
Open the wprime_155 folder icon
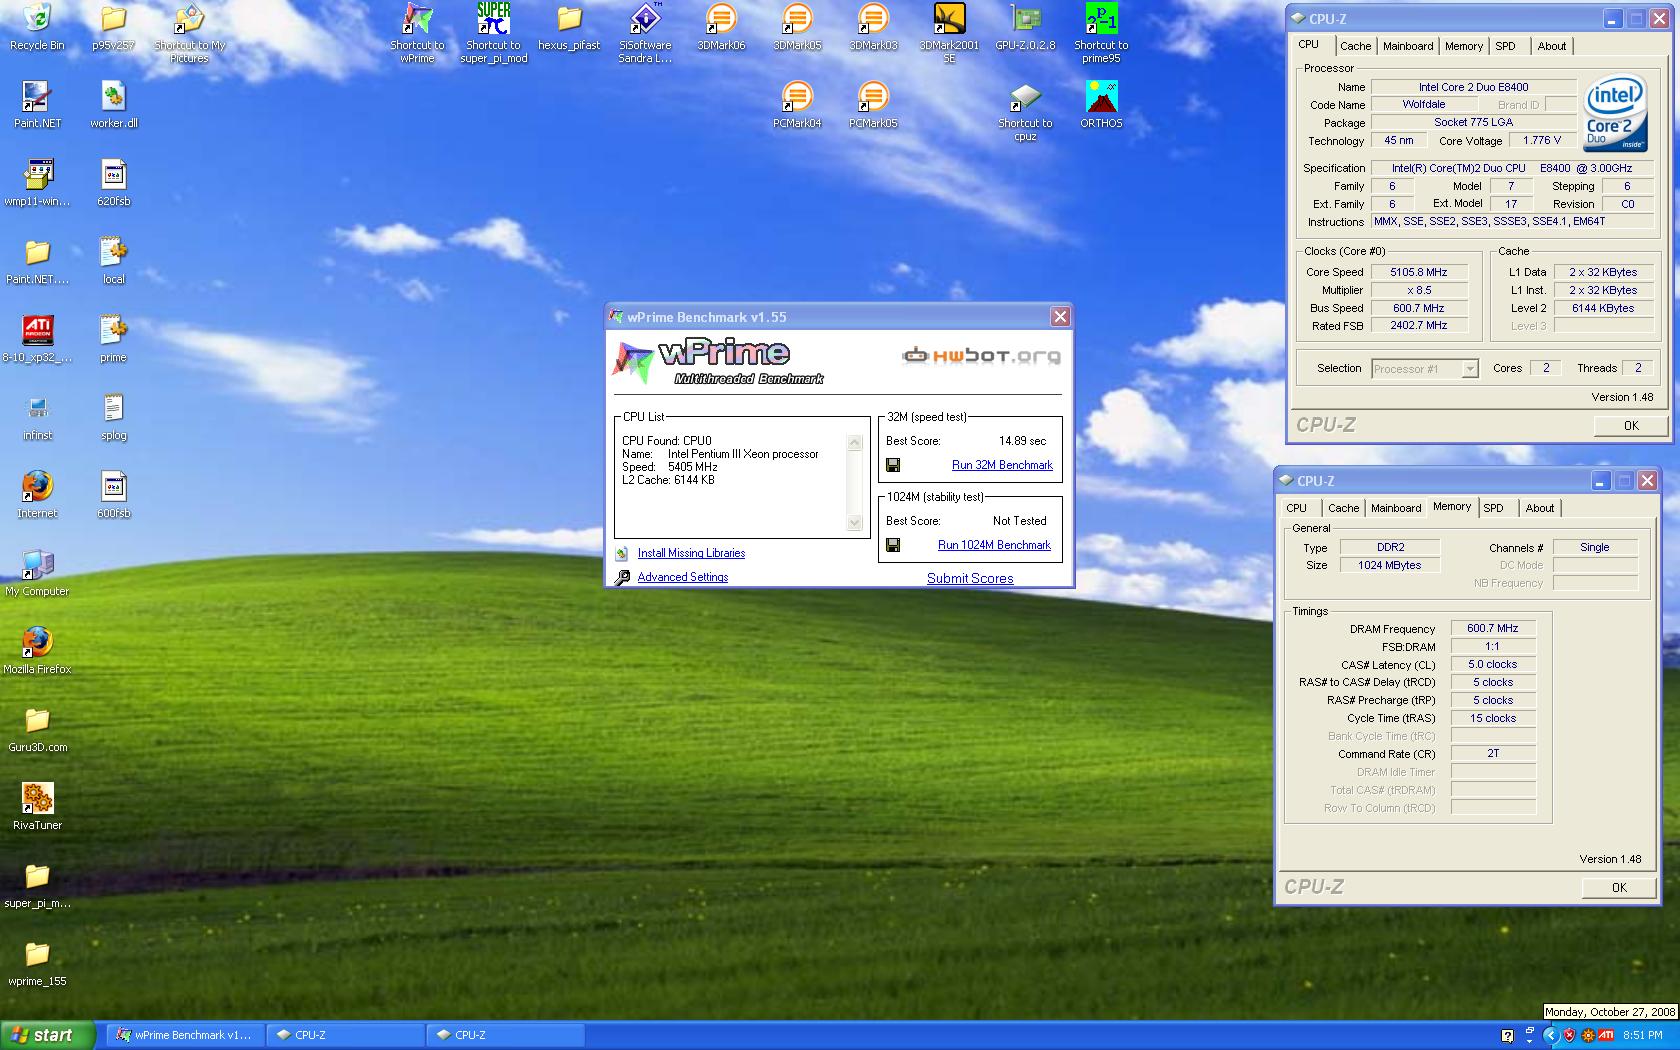(37, 963)
